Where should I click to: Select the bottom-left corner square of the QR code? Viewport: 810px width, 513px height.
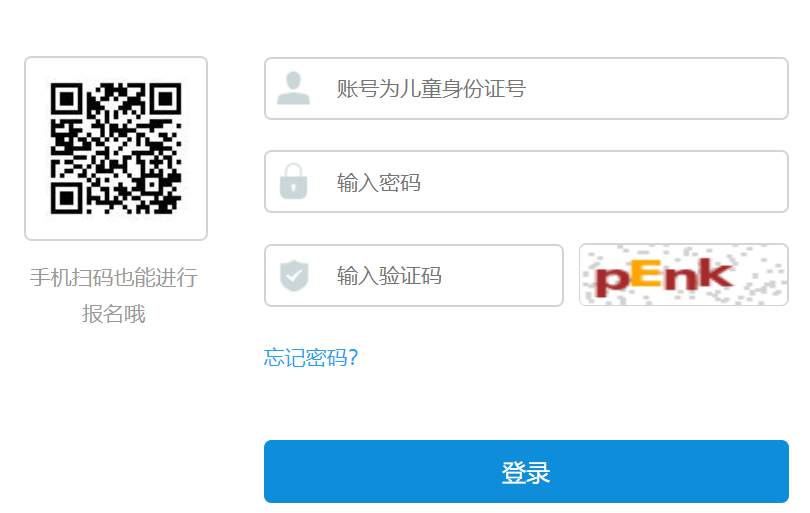(67, 198)
